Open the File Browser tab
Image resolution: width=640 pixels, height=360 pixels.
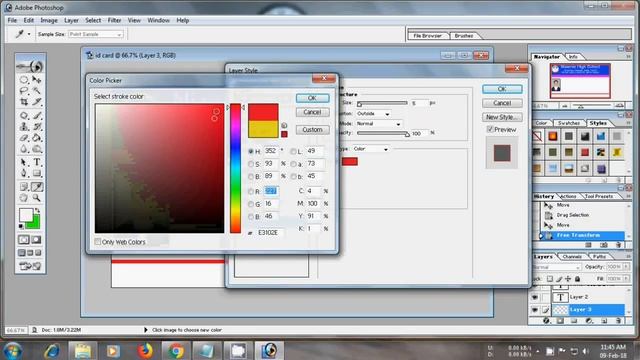427,36
